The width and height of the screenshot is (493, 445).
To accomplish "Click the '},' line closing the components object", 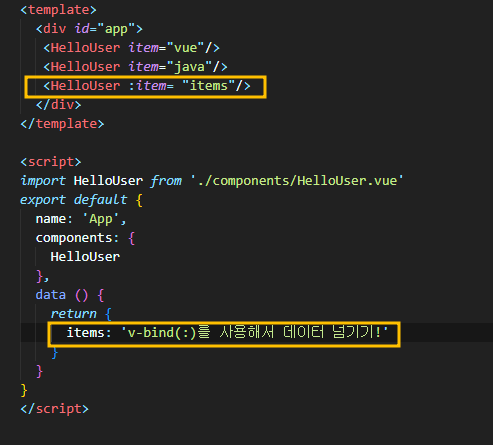I will [42, 276].
